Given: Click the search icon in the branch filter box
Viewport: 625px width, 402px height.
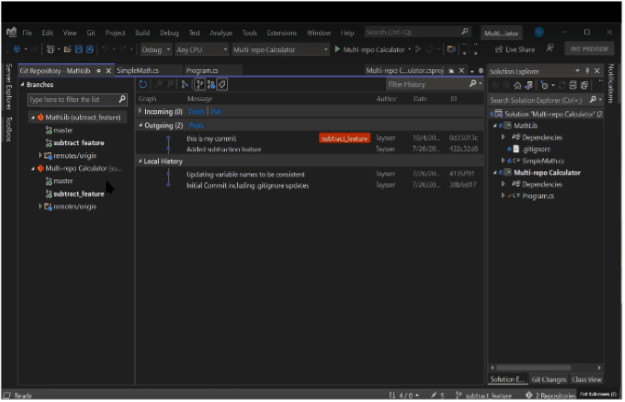Looking at the screenshot, I should (122, 100).
